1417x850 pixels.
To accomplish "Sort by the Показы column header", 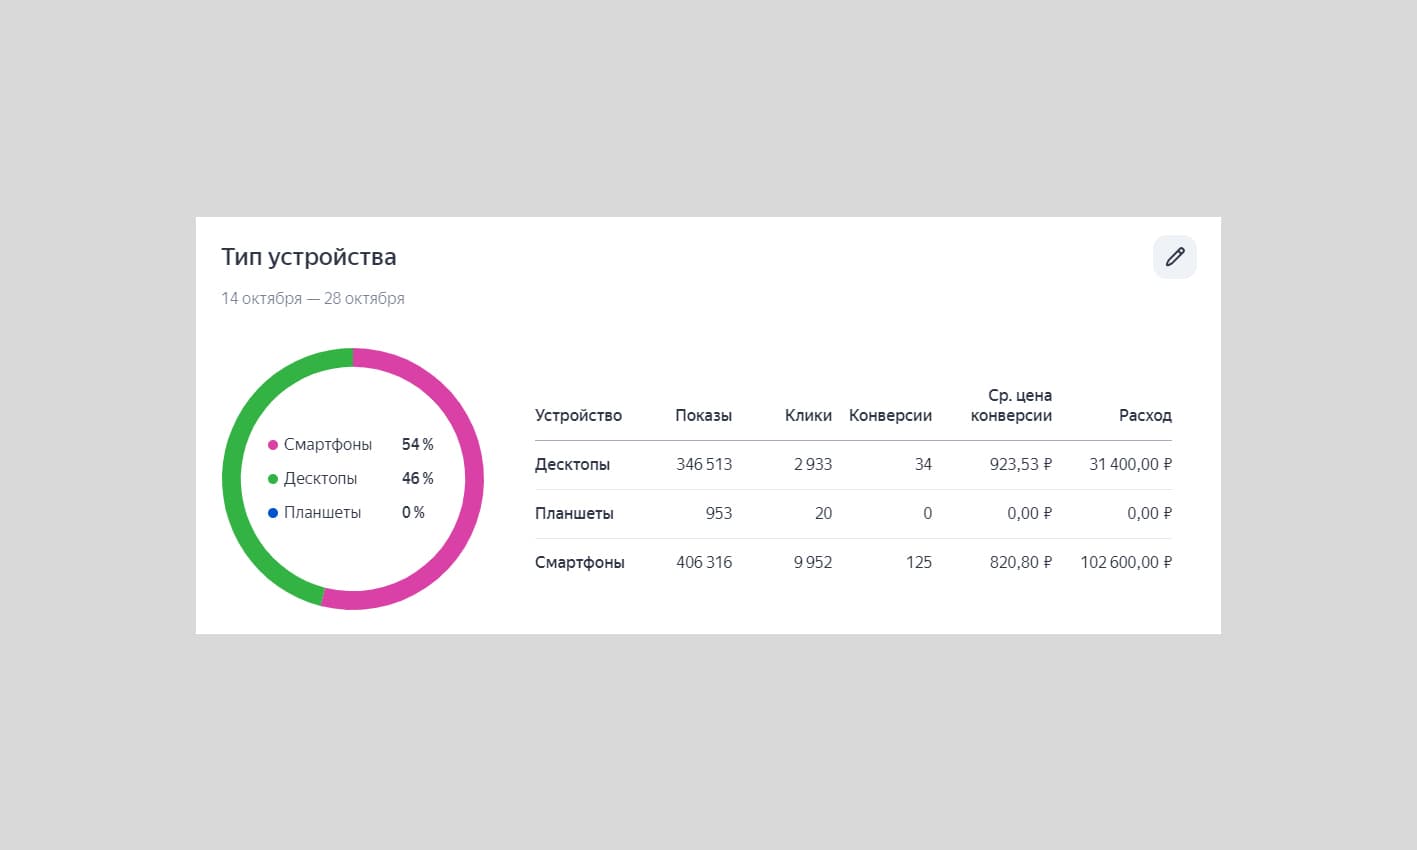I will coord(703,415).
